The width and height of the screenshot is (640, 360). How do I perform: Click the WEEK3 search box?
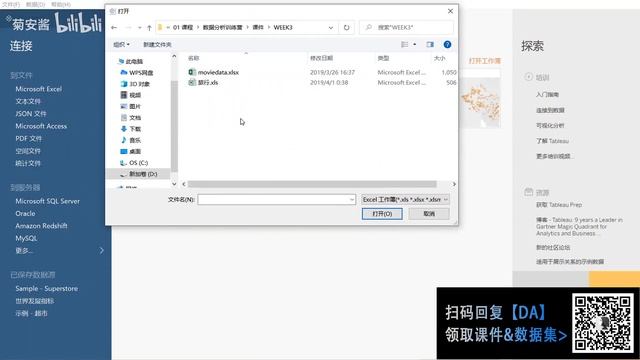click(408, 27)
